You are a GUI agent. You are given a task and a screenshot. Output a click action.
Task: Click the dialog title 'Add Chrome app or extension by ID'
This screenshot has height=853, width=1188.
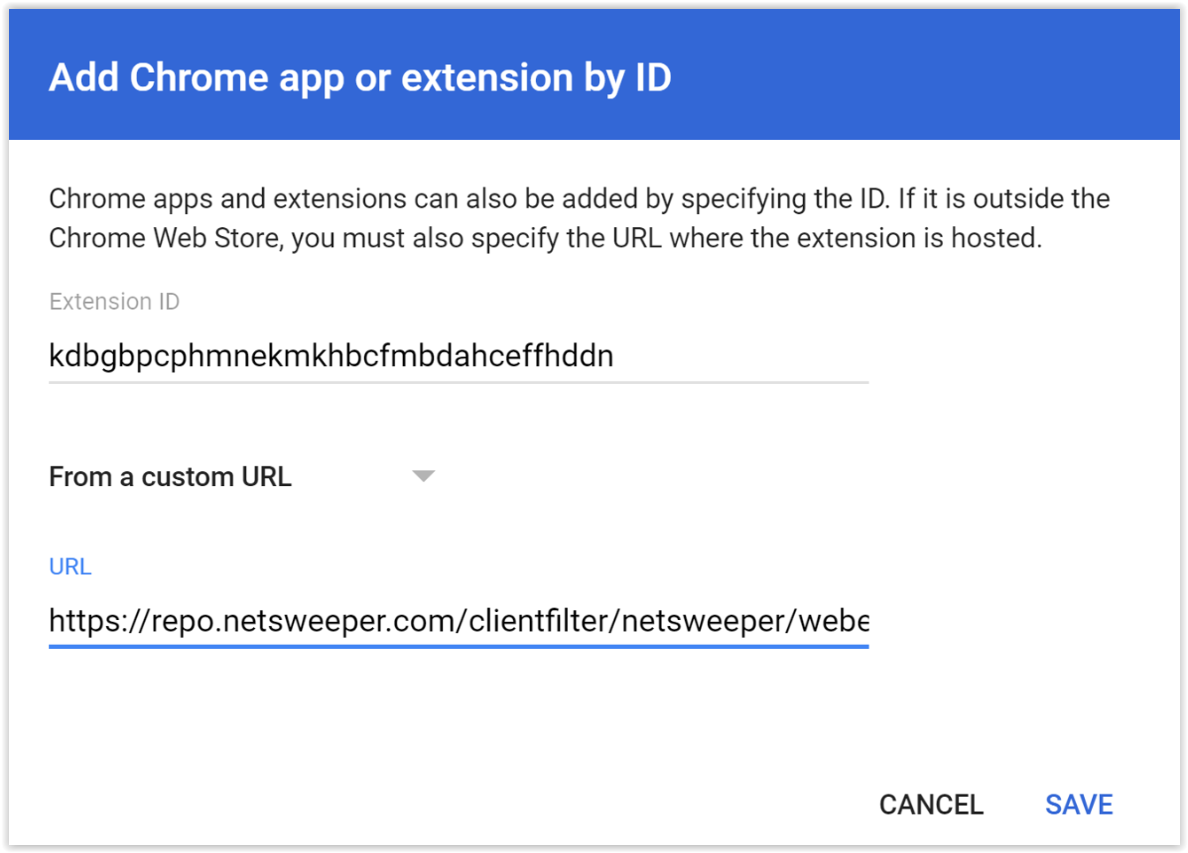click(x=360, y=77)
